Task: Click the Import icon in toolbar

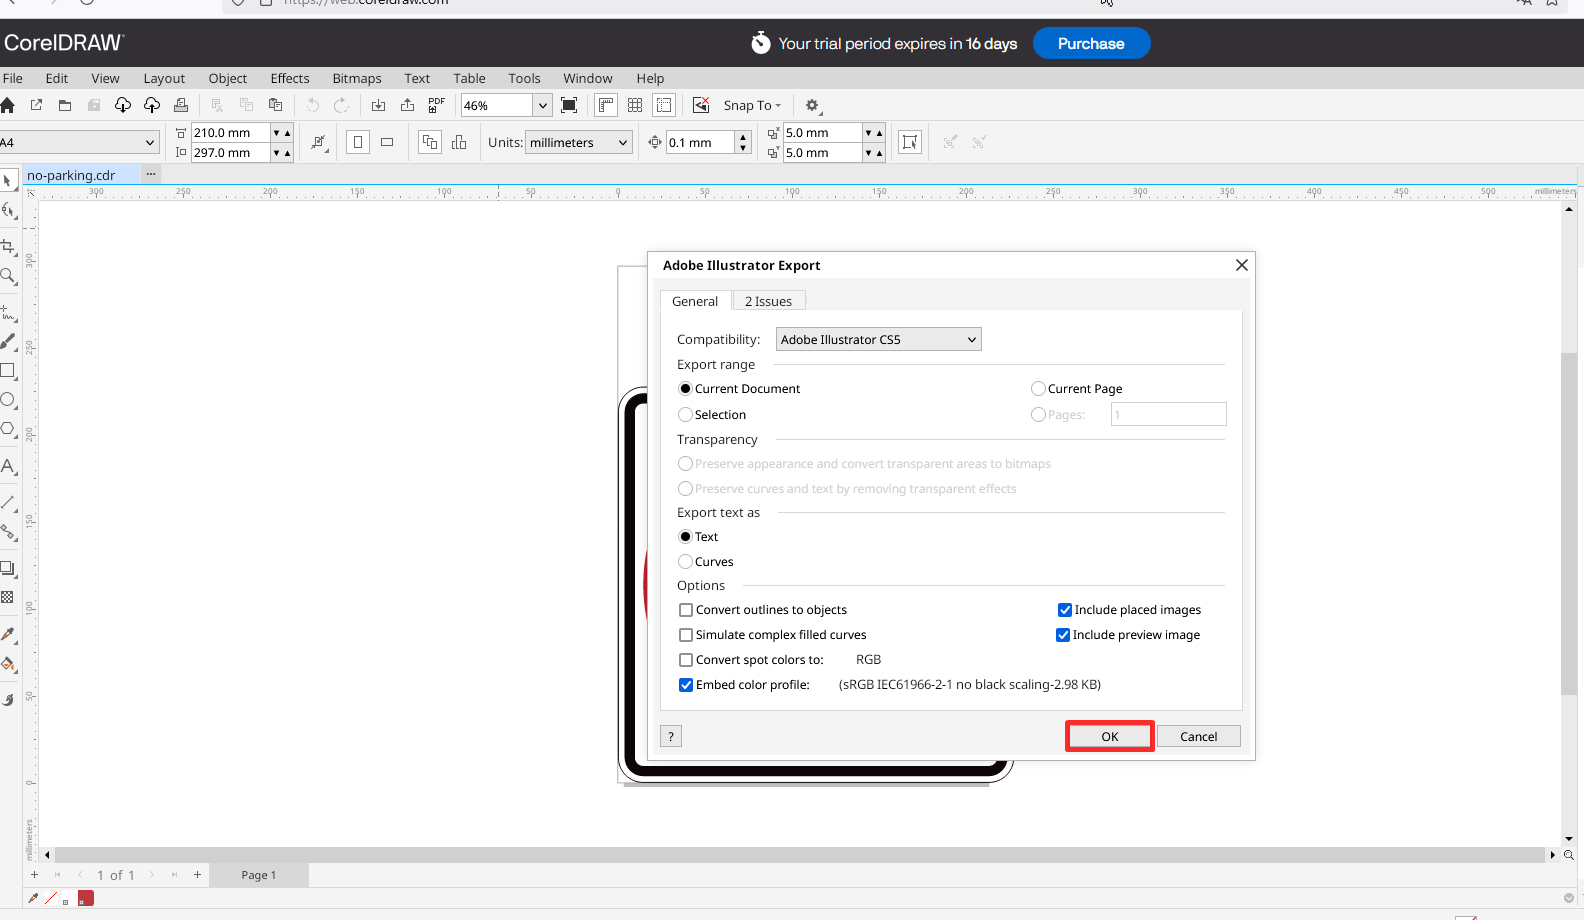Action: 378,105
